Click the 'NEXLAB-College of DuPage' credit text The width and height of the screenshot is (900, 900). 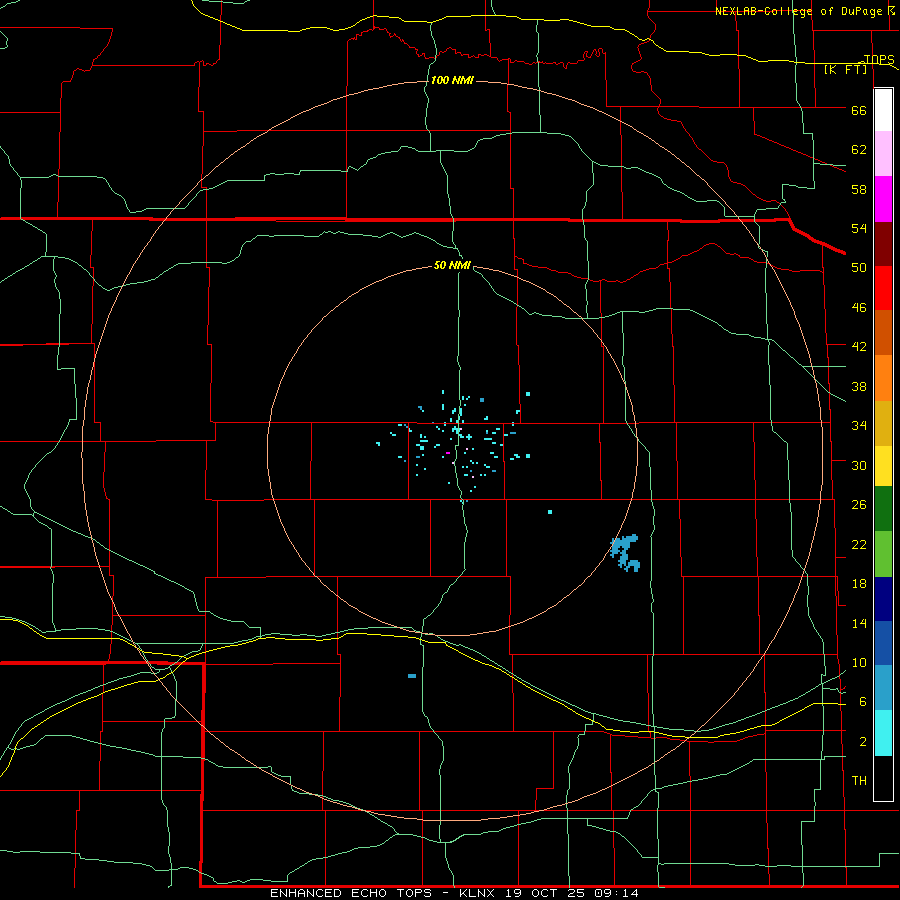[799, 11]
